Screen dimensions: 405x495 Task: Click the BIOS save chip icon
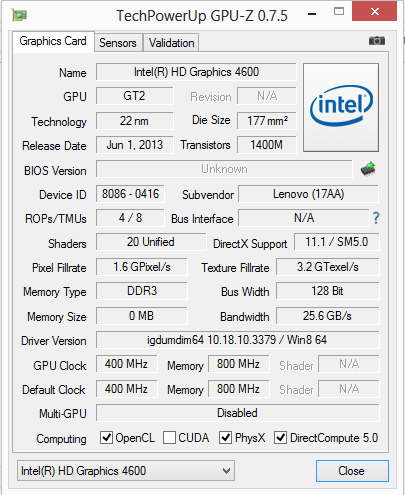(x=368, y=169)
